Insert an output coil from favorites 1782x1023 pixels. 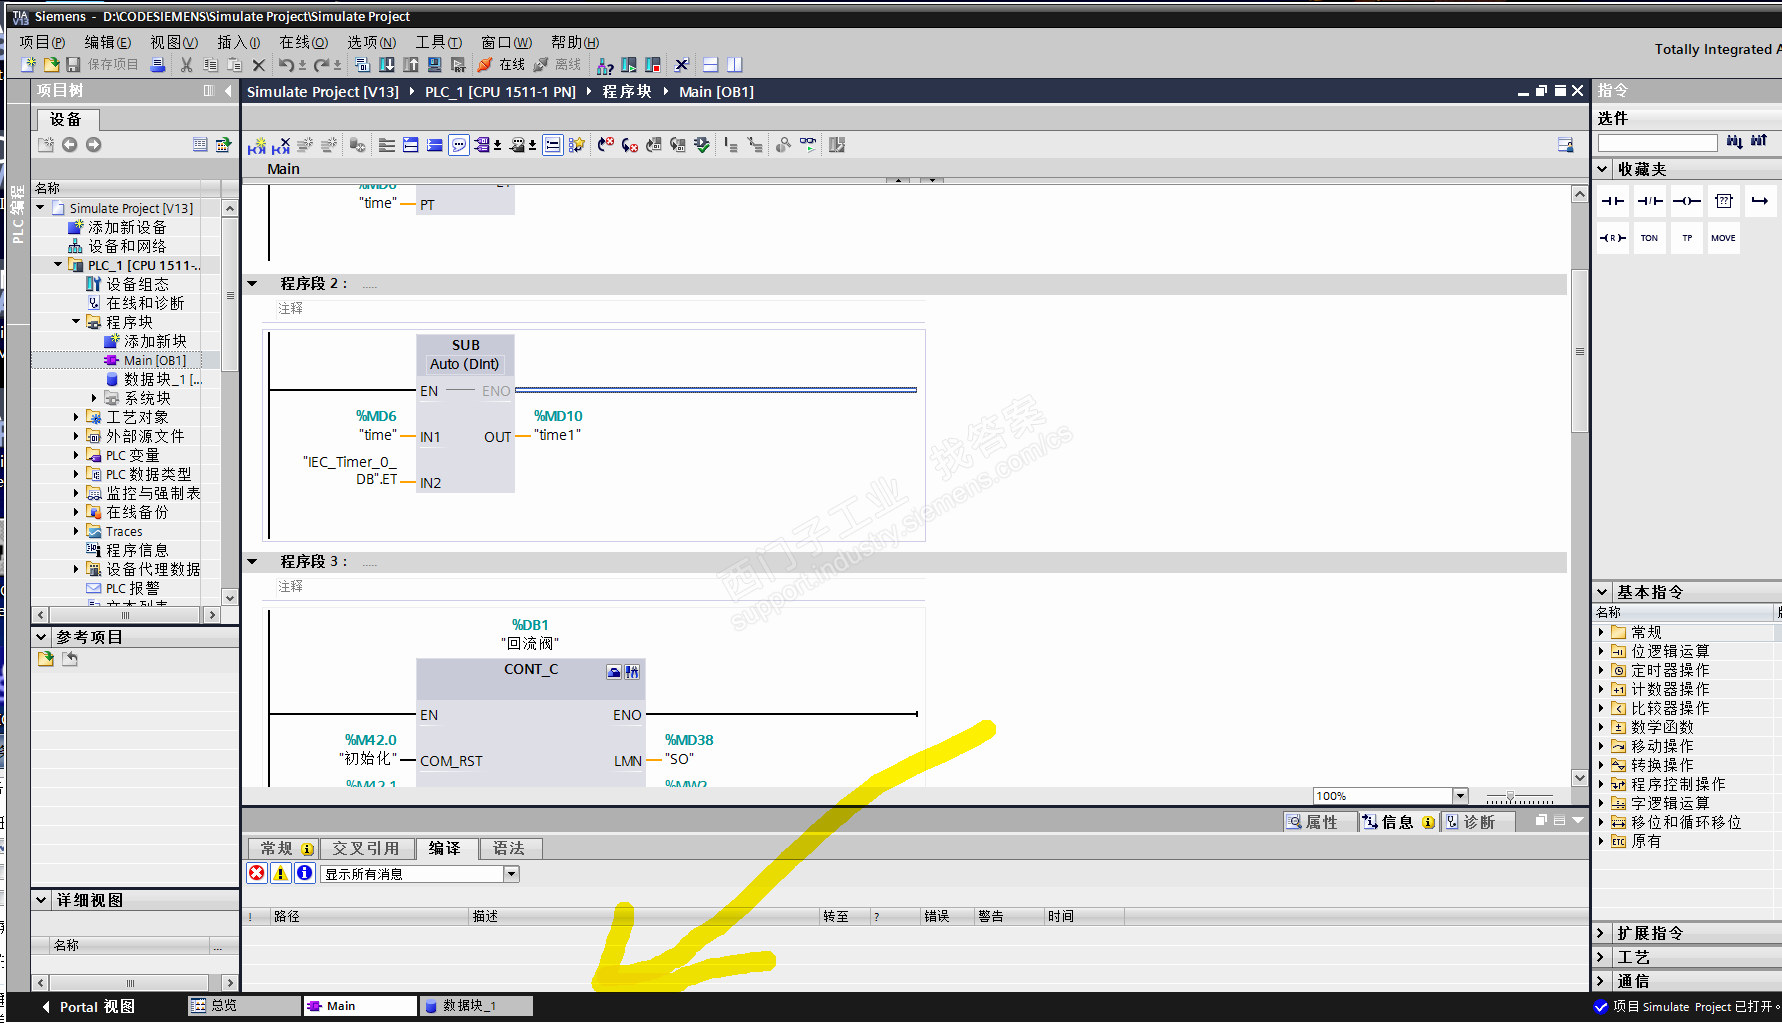click(1687, 201)
